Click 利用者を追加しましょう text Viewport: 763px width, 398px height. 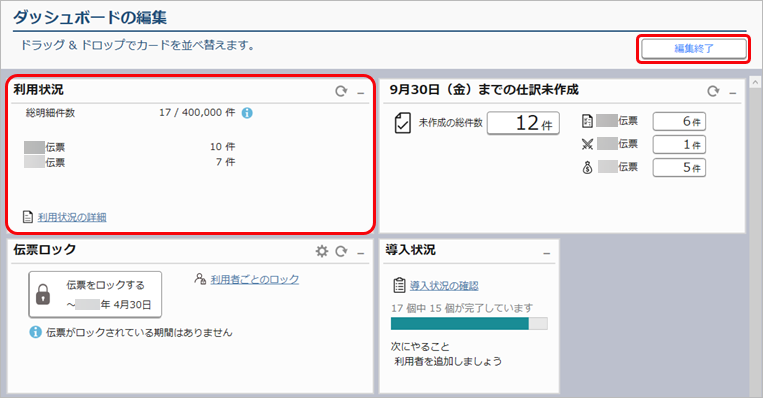[448, 361]
